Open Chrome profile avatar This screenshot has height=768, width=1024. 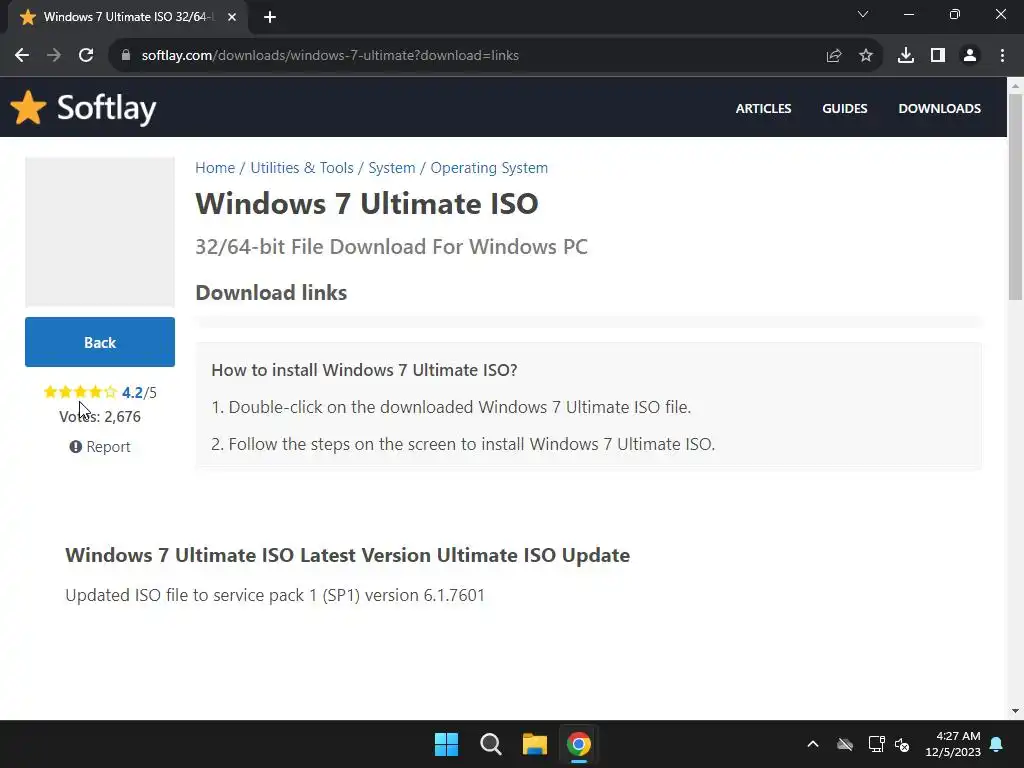[x=970, y=56]
